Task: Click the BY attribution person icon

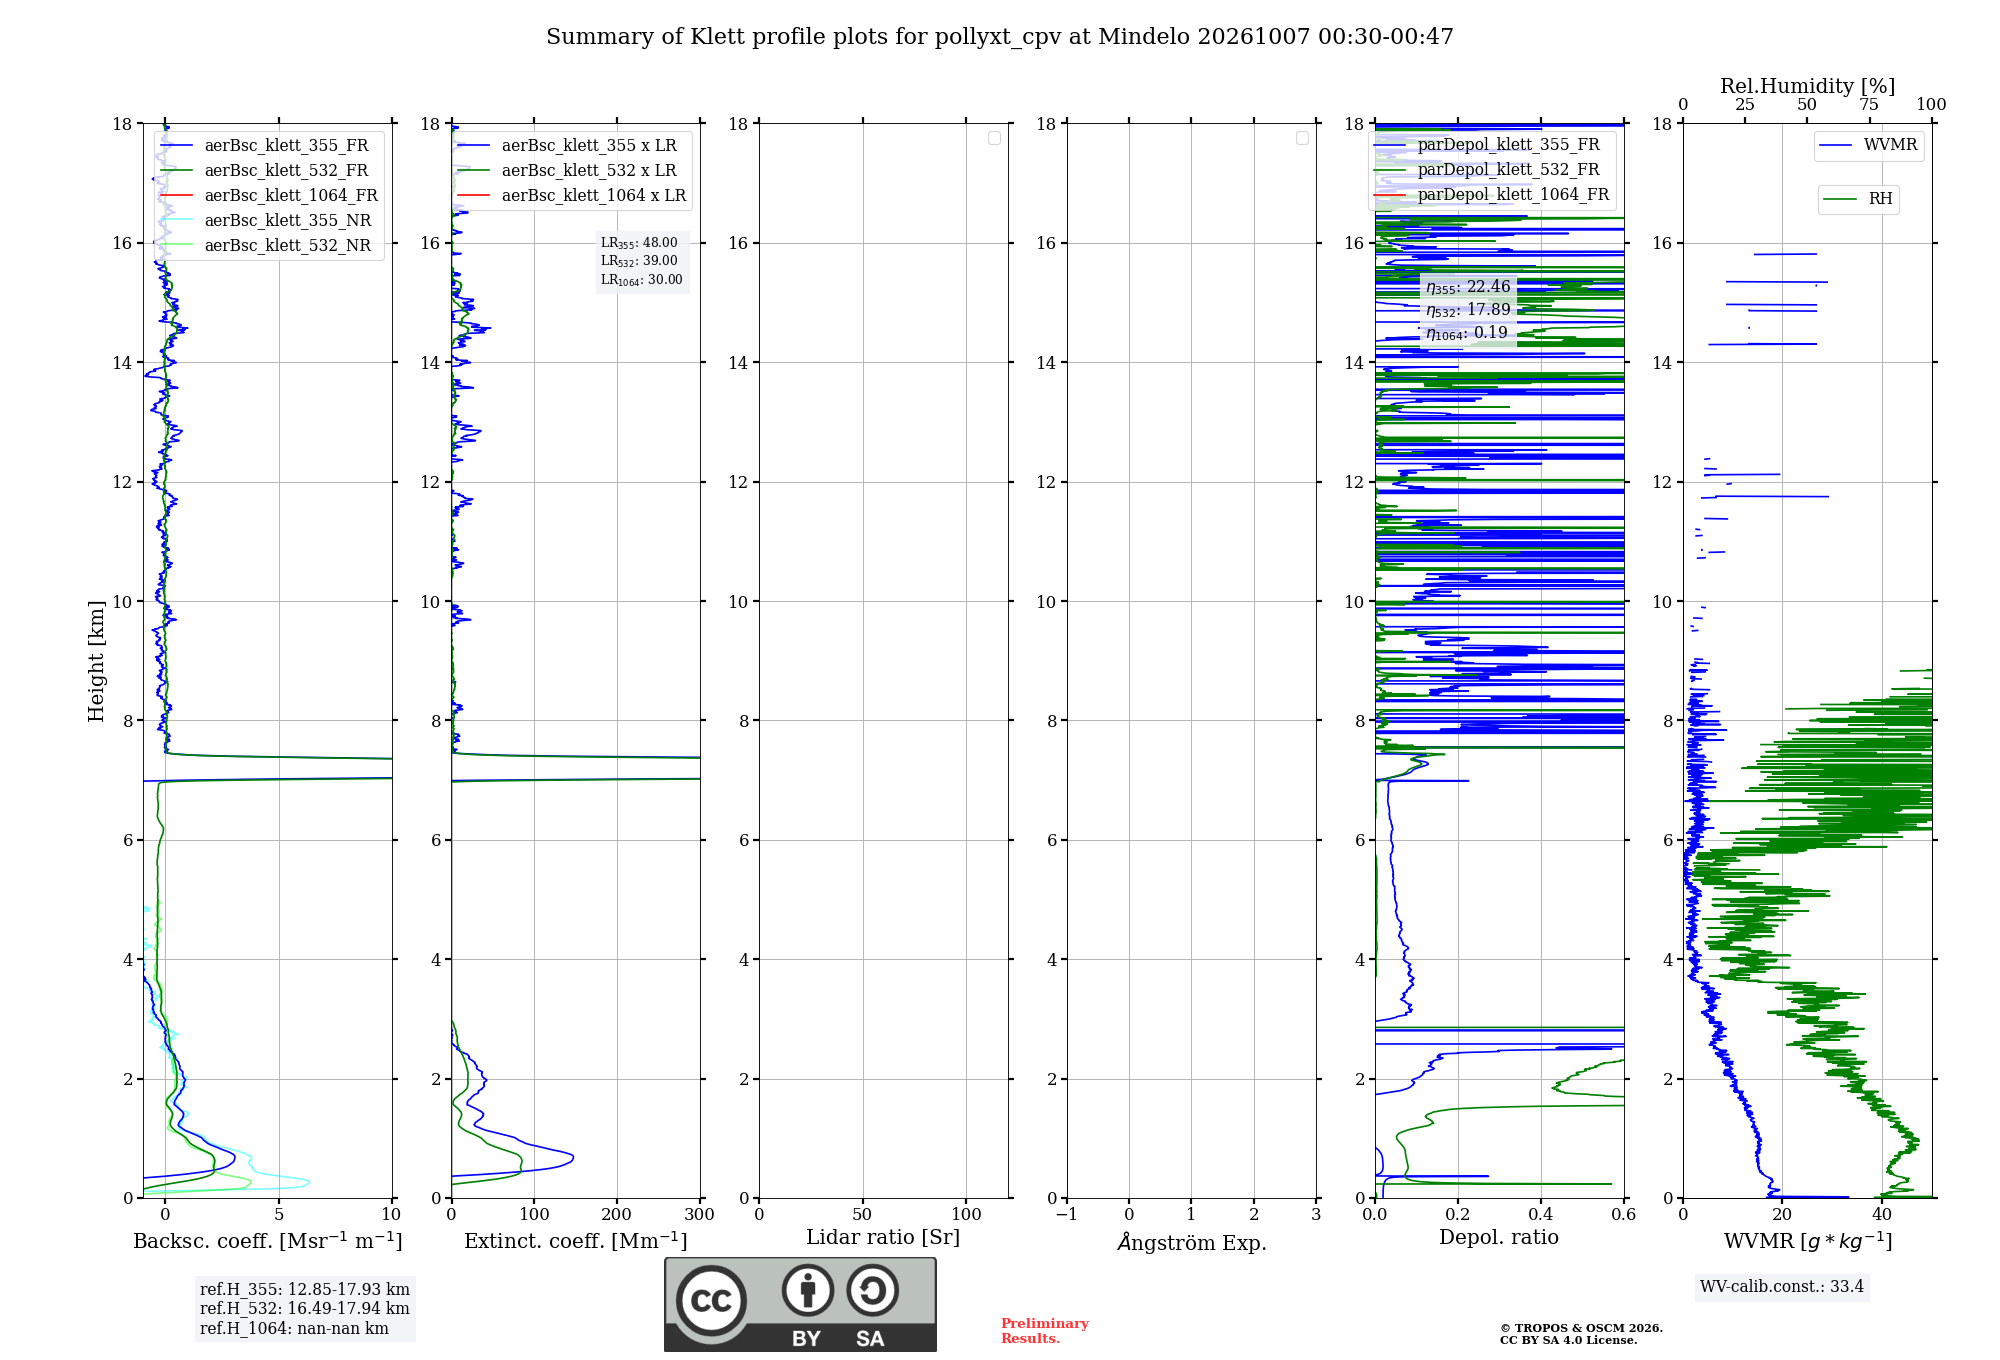Action: tap(808, 1290)
